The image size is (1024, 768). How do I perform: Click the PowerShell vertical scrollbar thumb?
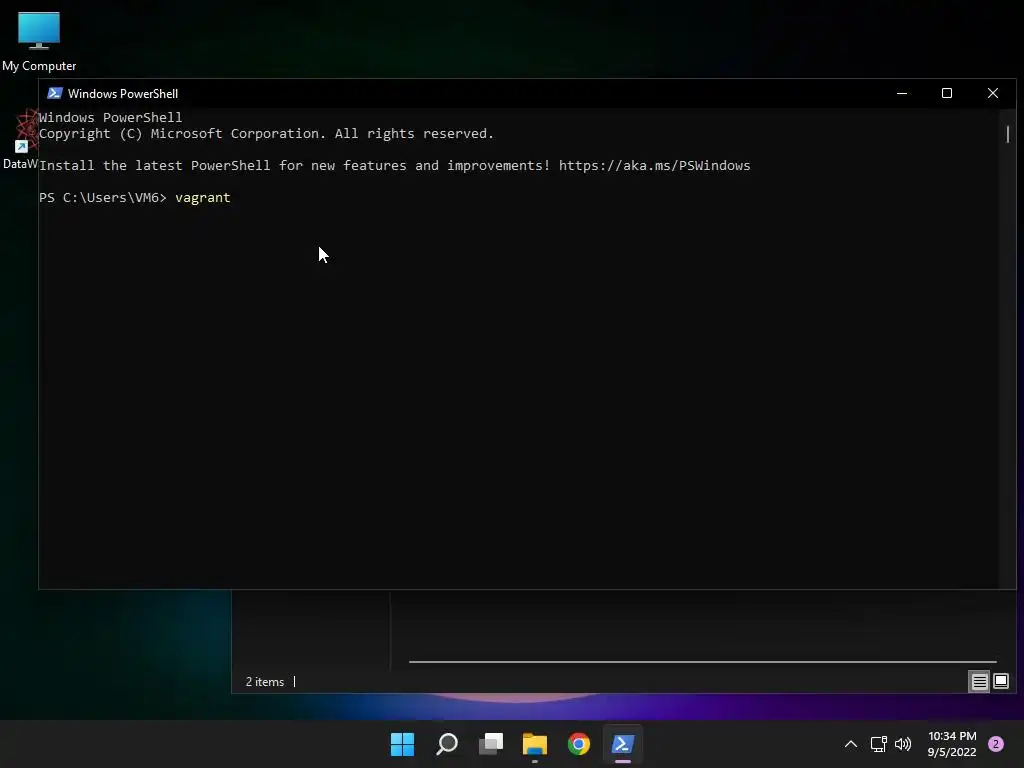pos(1008,134)
